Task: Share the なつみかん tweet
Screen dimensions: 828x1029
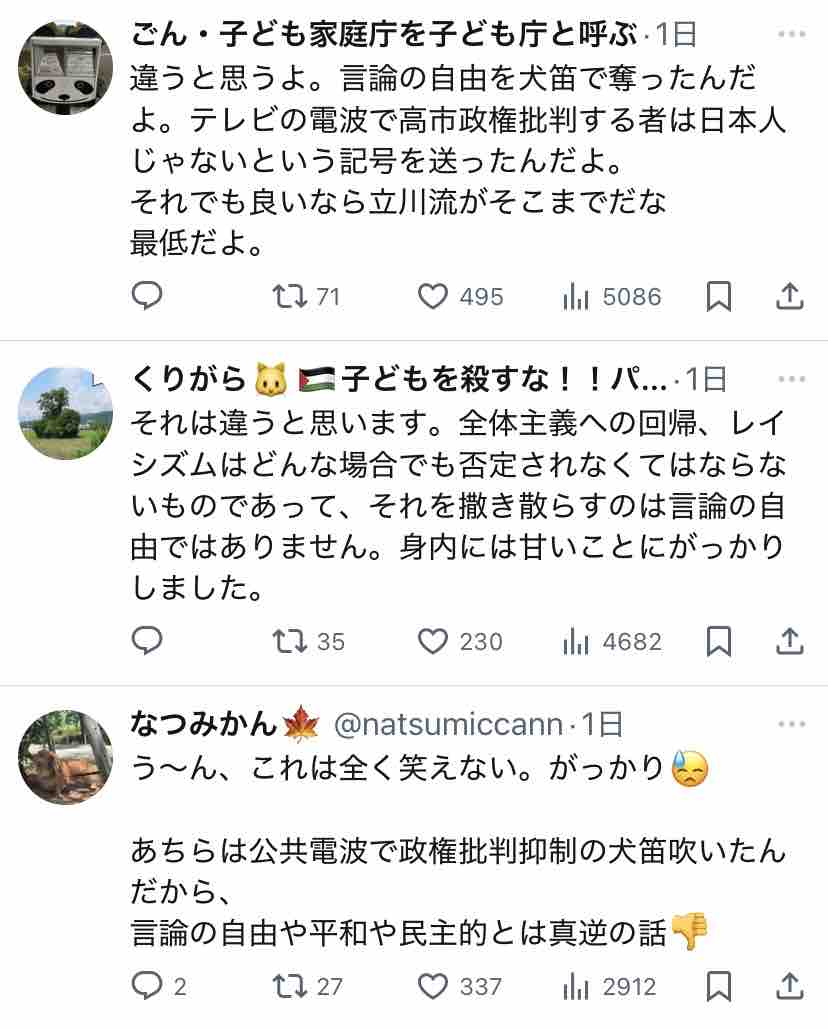Action: click(790, 986)
